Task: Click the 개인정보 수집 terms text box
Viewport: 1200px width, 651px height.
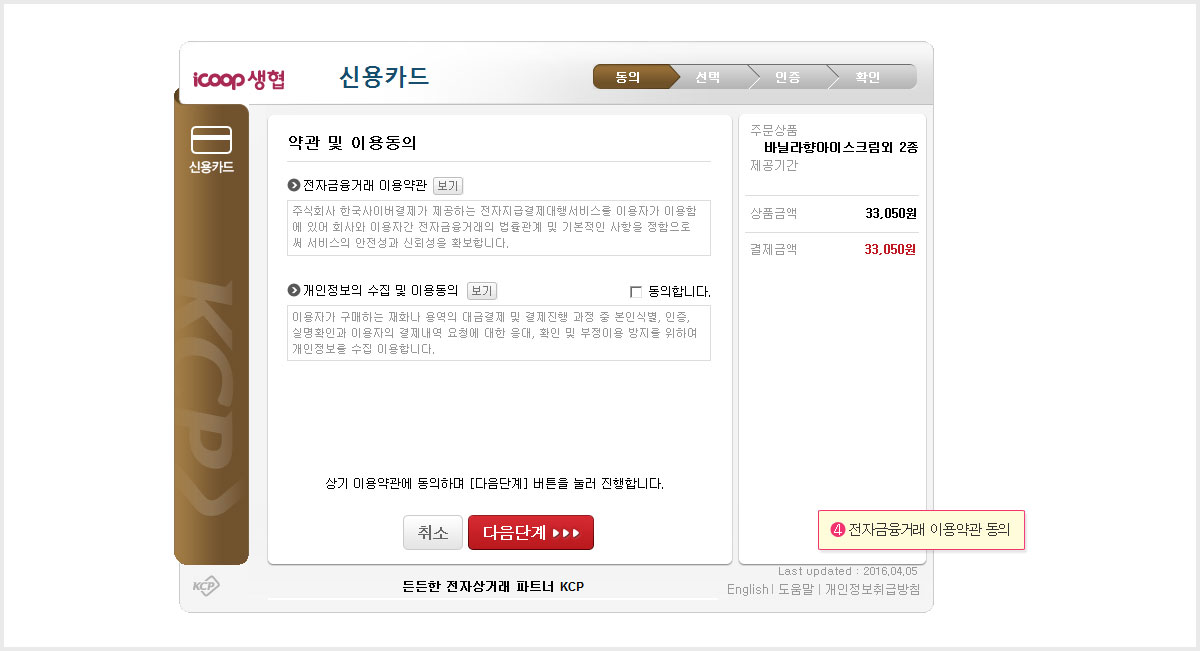Action: [x=499, y=333]
